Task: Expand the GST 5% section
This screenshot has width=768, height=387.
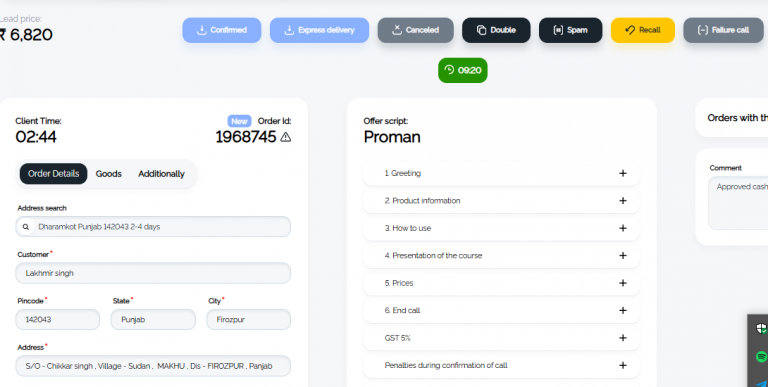Action: coord(502,338)
